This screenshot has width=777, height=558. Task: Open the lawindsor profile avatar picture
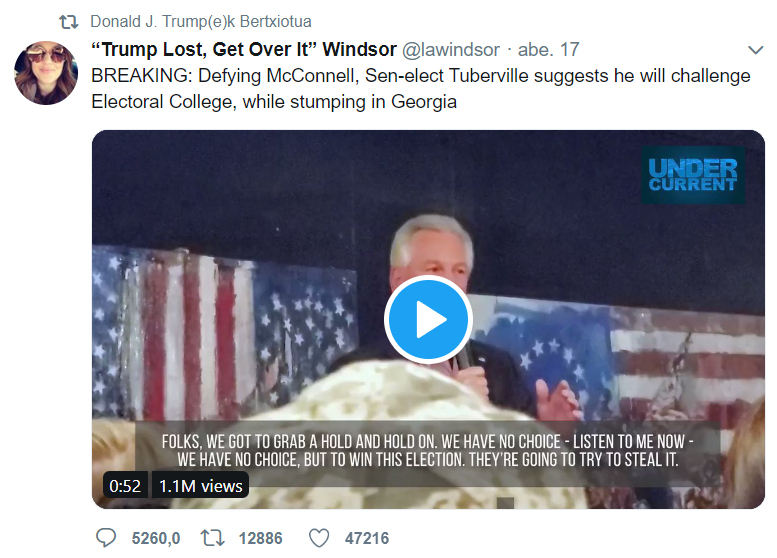(46, 73)
